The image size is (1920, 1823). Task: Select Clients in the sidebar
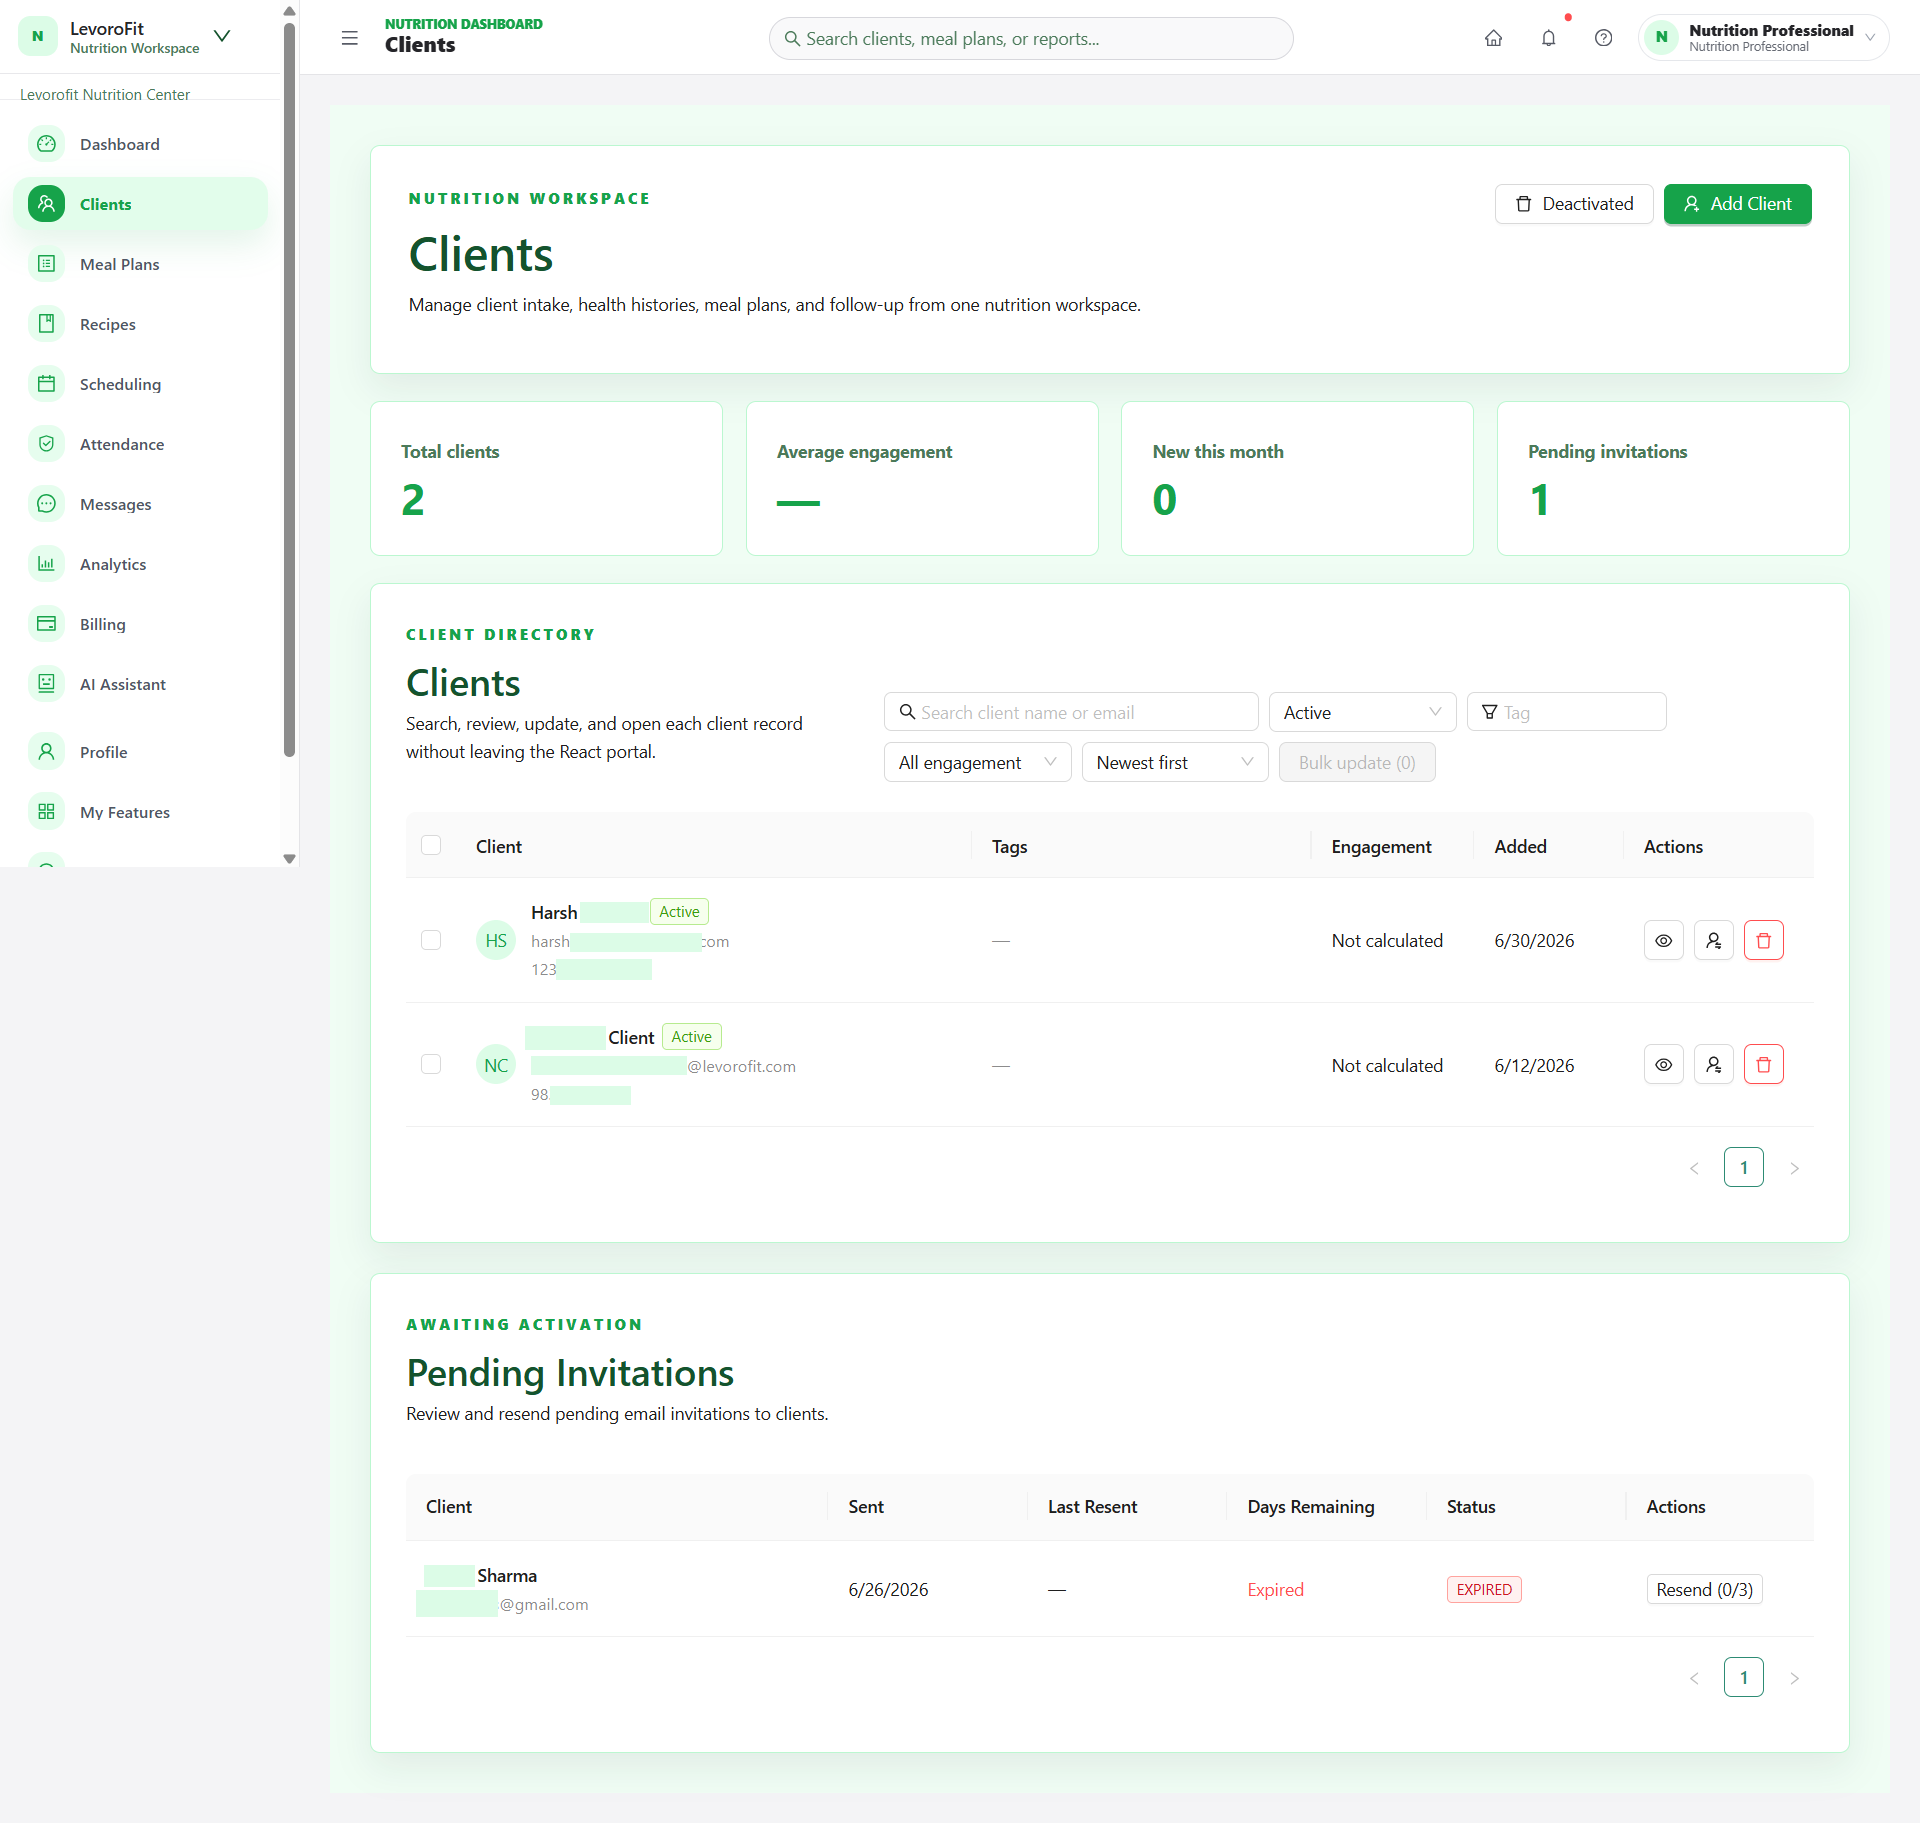140,204
